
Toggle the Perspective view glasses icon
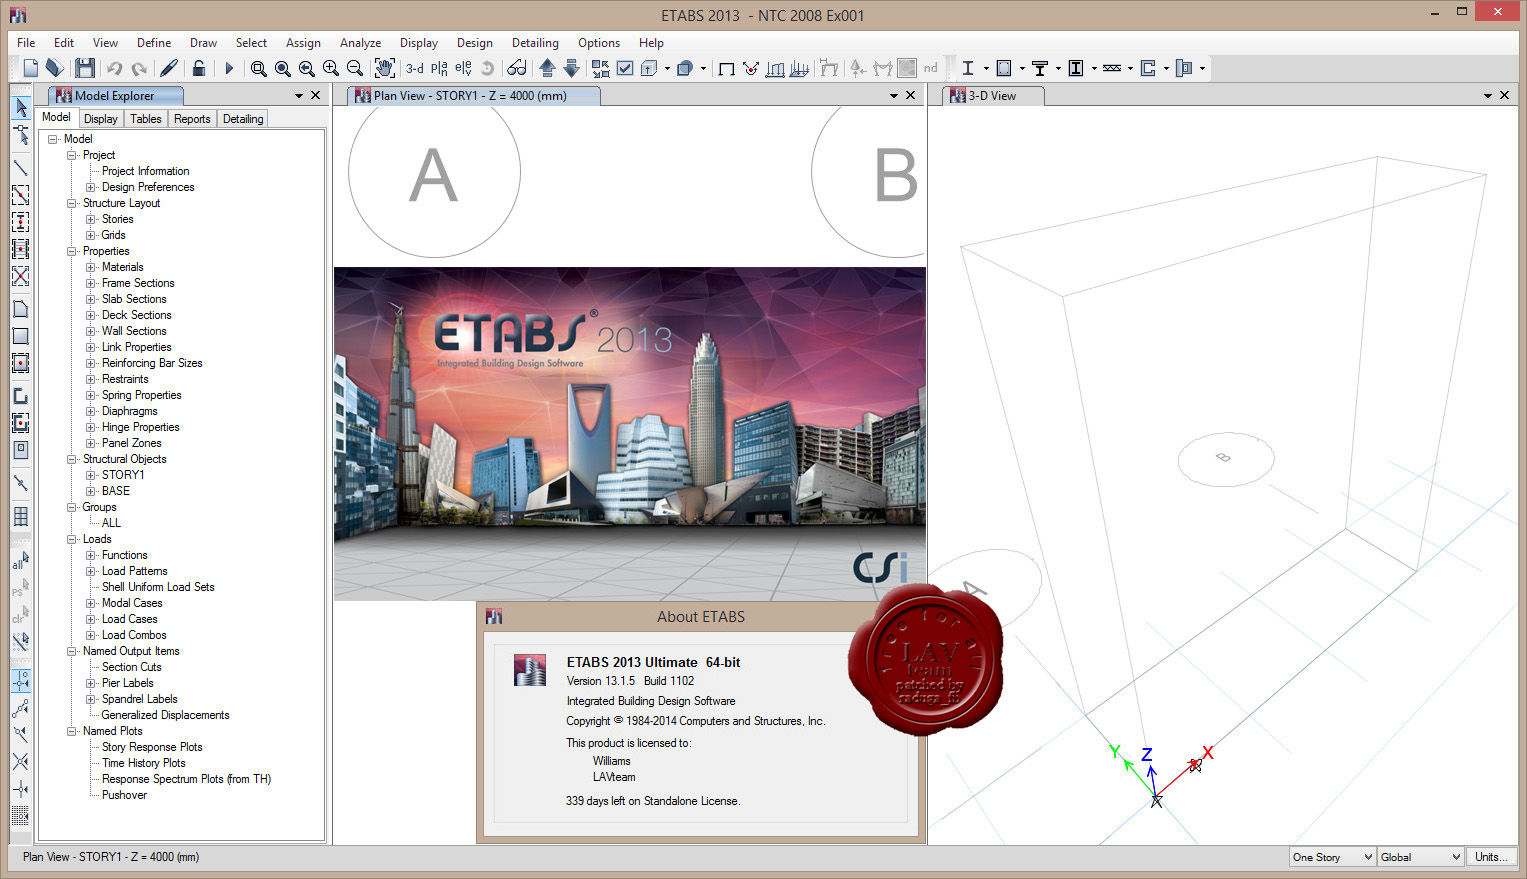click(517, 68)
